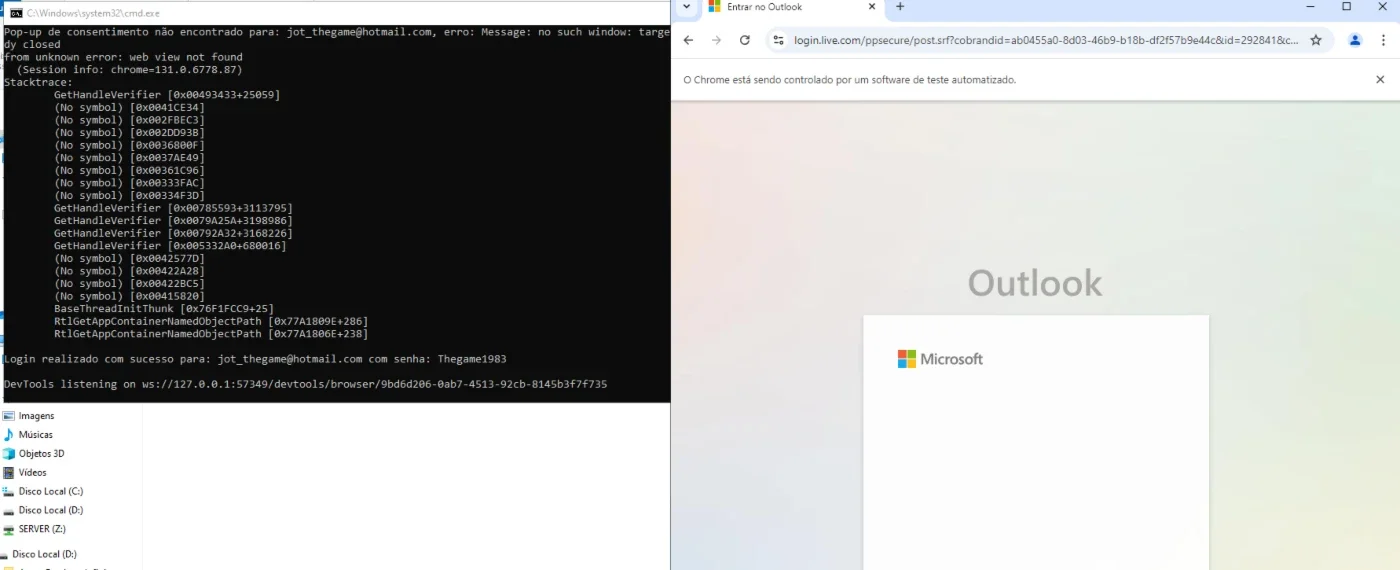Image resolution: width=1400 pixels, height=570 pixels.
Task: Open cmd.exe window system menu icon
Action: [x=15, y=13]
